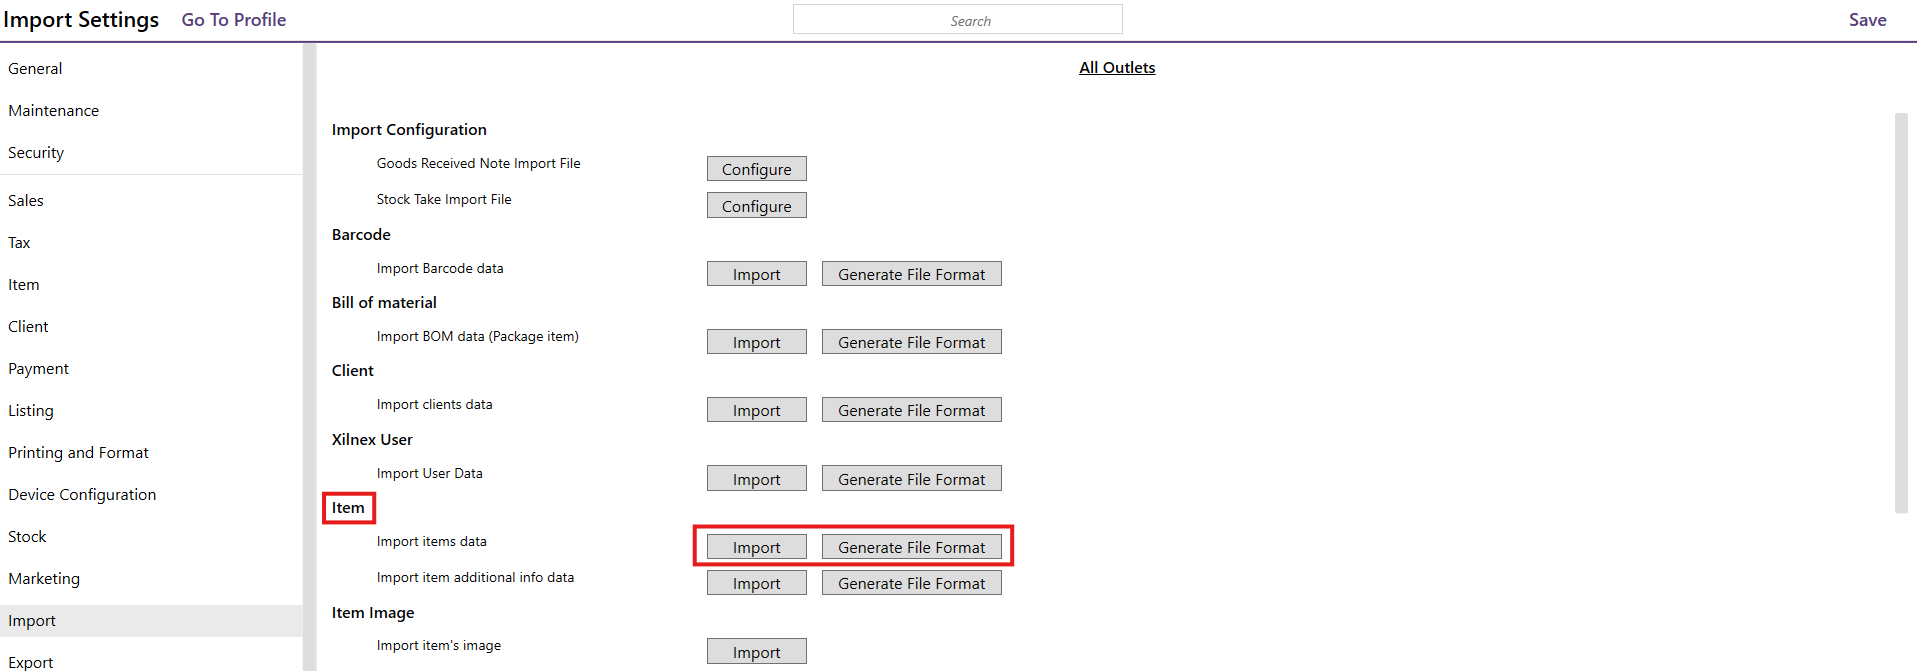This screenshot has width=1917, height=671.
Task: Click the Search input field
Action: coord(957,20)
